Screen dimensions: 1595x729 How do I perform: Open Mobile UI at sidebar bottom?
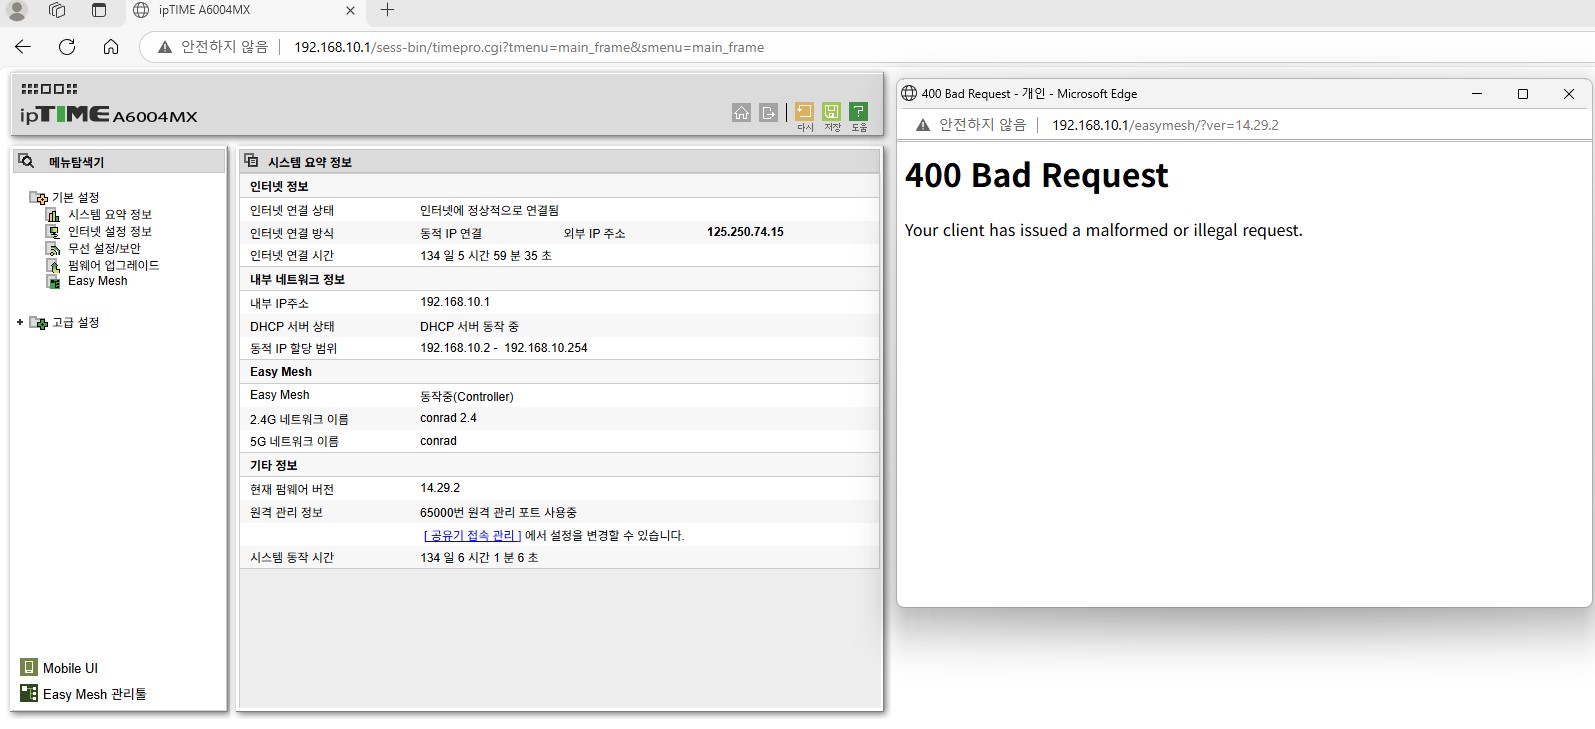pyautogui.click(x=59, y=668)
